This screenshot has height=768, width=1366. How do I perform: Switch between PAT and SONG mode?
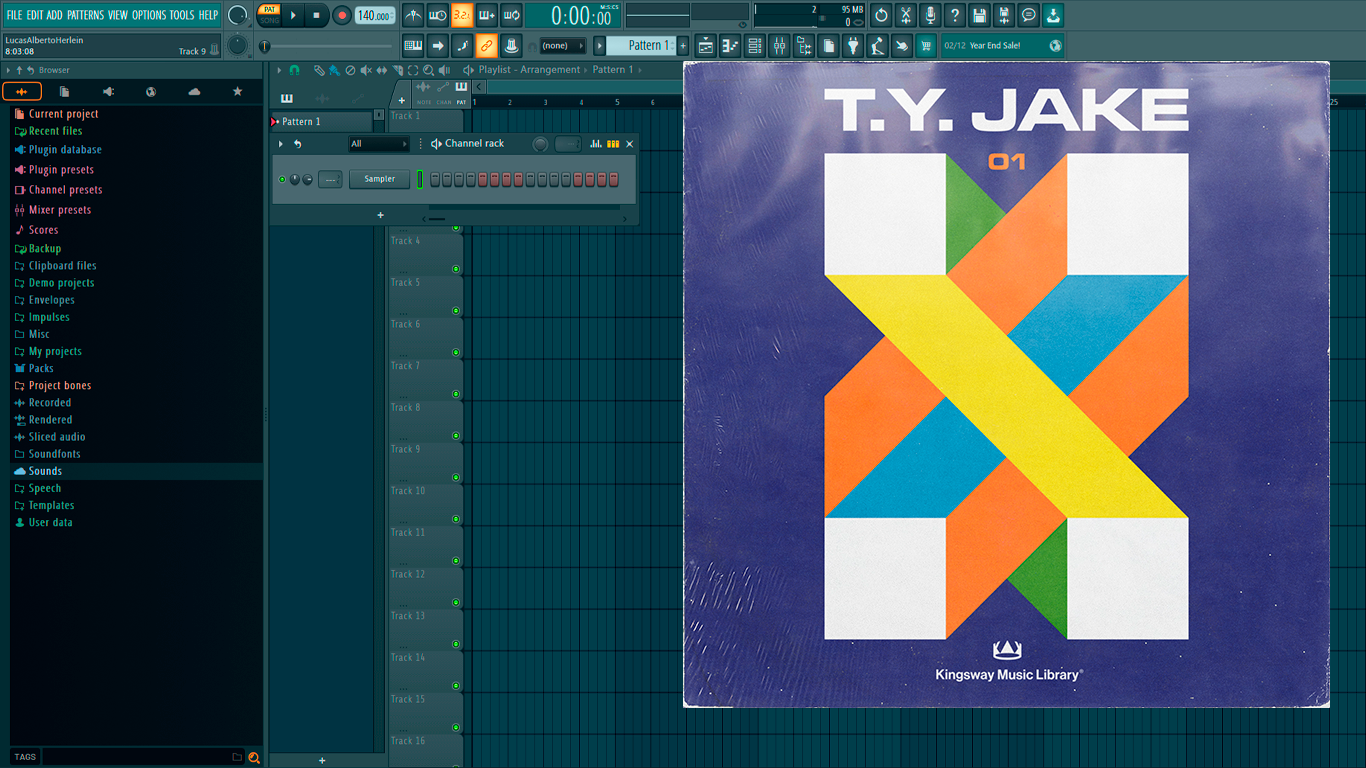269,15
